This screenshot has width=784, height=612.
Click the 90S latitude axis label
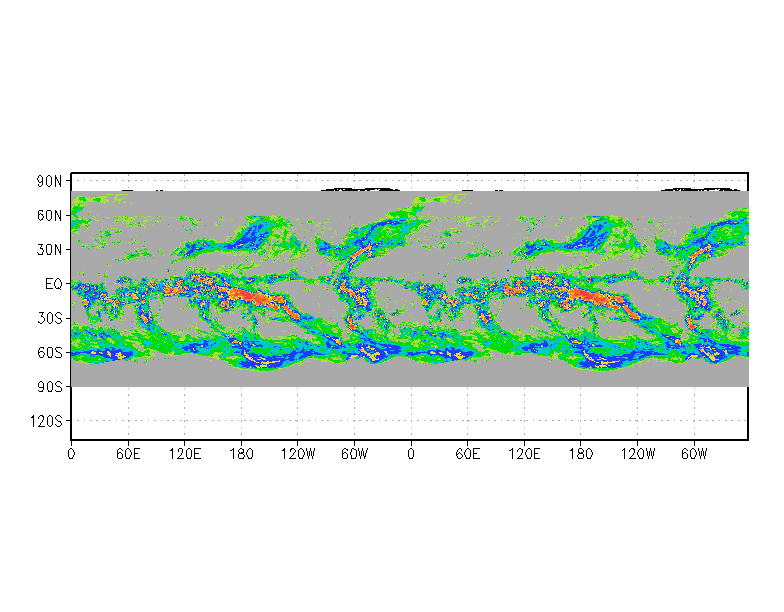[49, 387]
